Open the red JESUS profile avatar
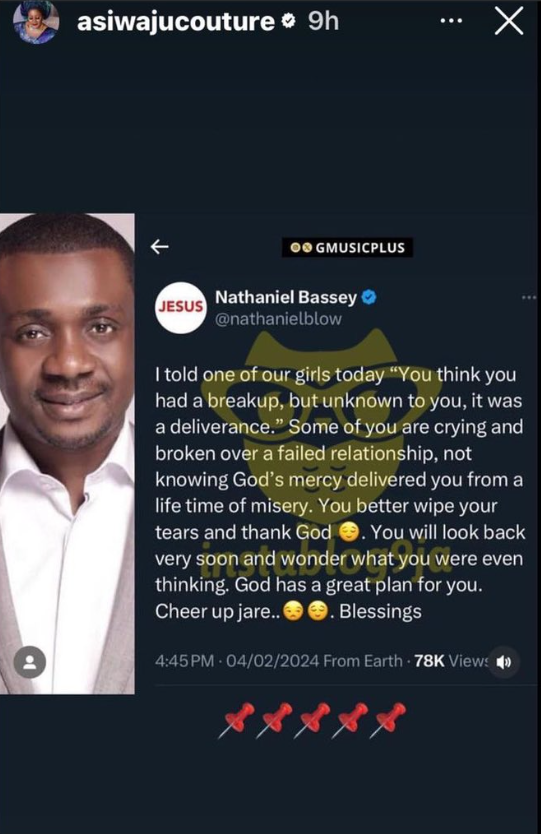 point(181,307)
